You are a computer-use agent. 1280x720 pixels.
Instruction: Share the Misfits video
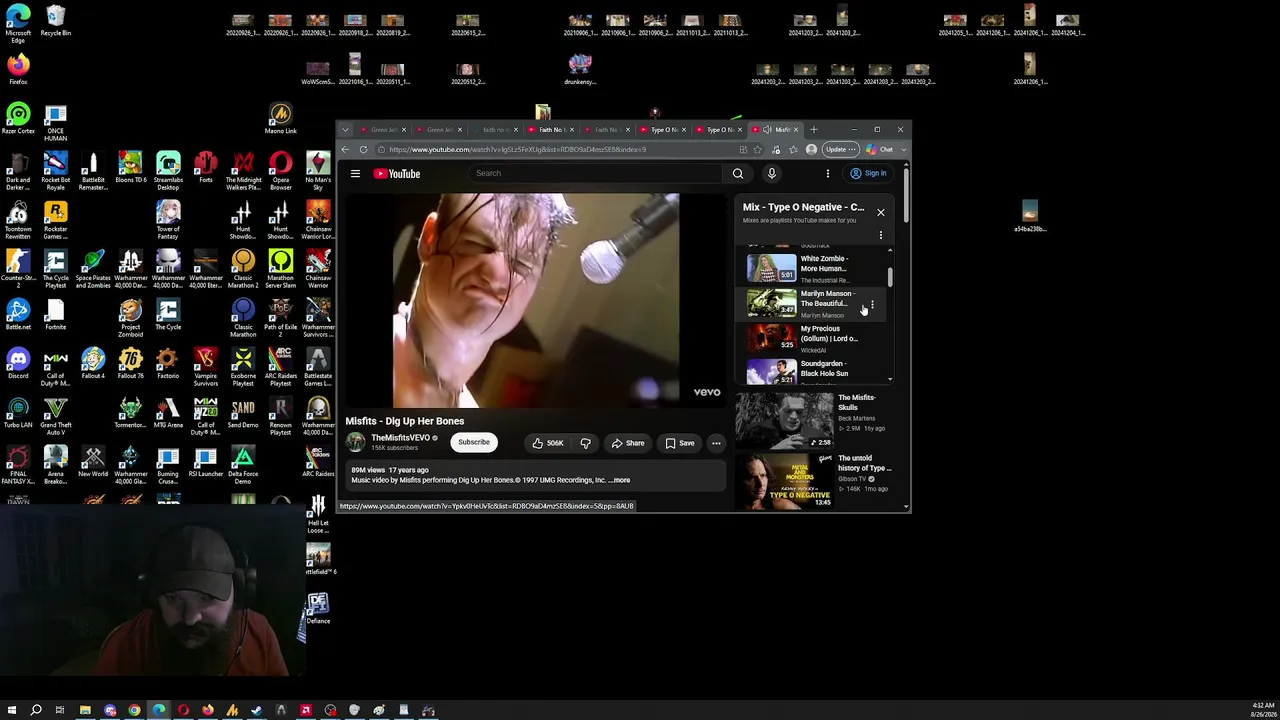click(628, 443)
